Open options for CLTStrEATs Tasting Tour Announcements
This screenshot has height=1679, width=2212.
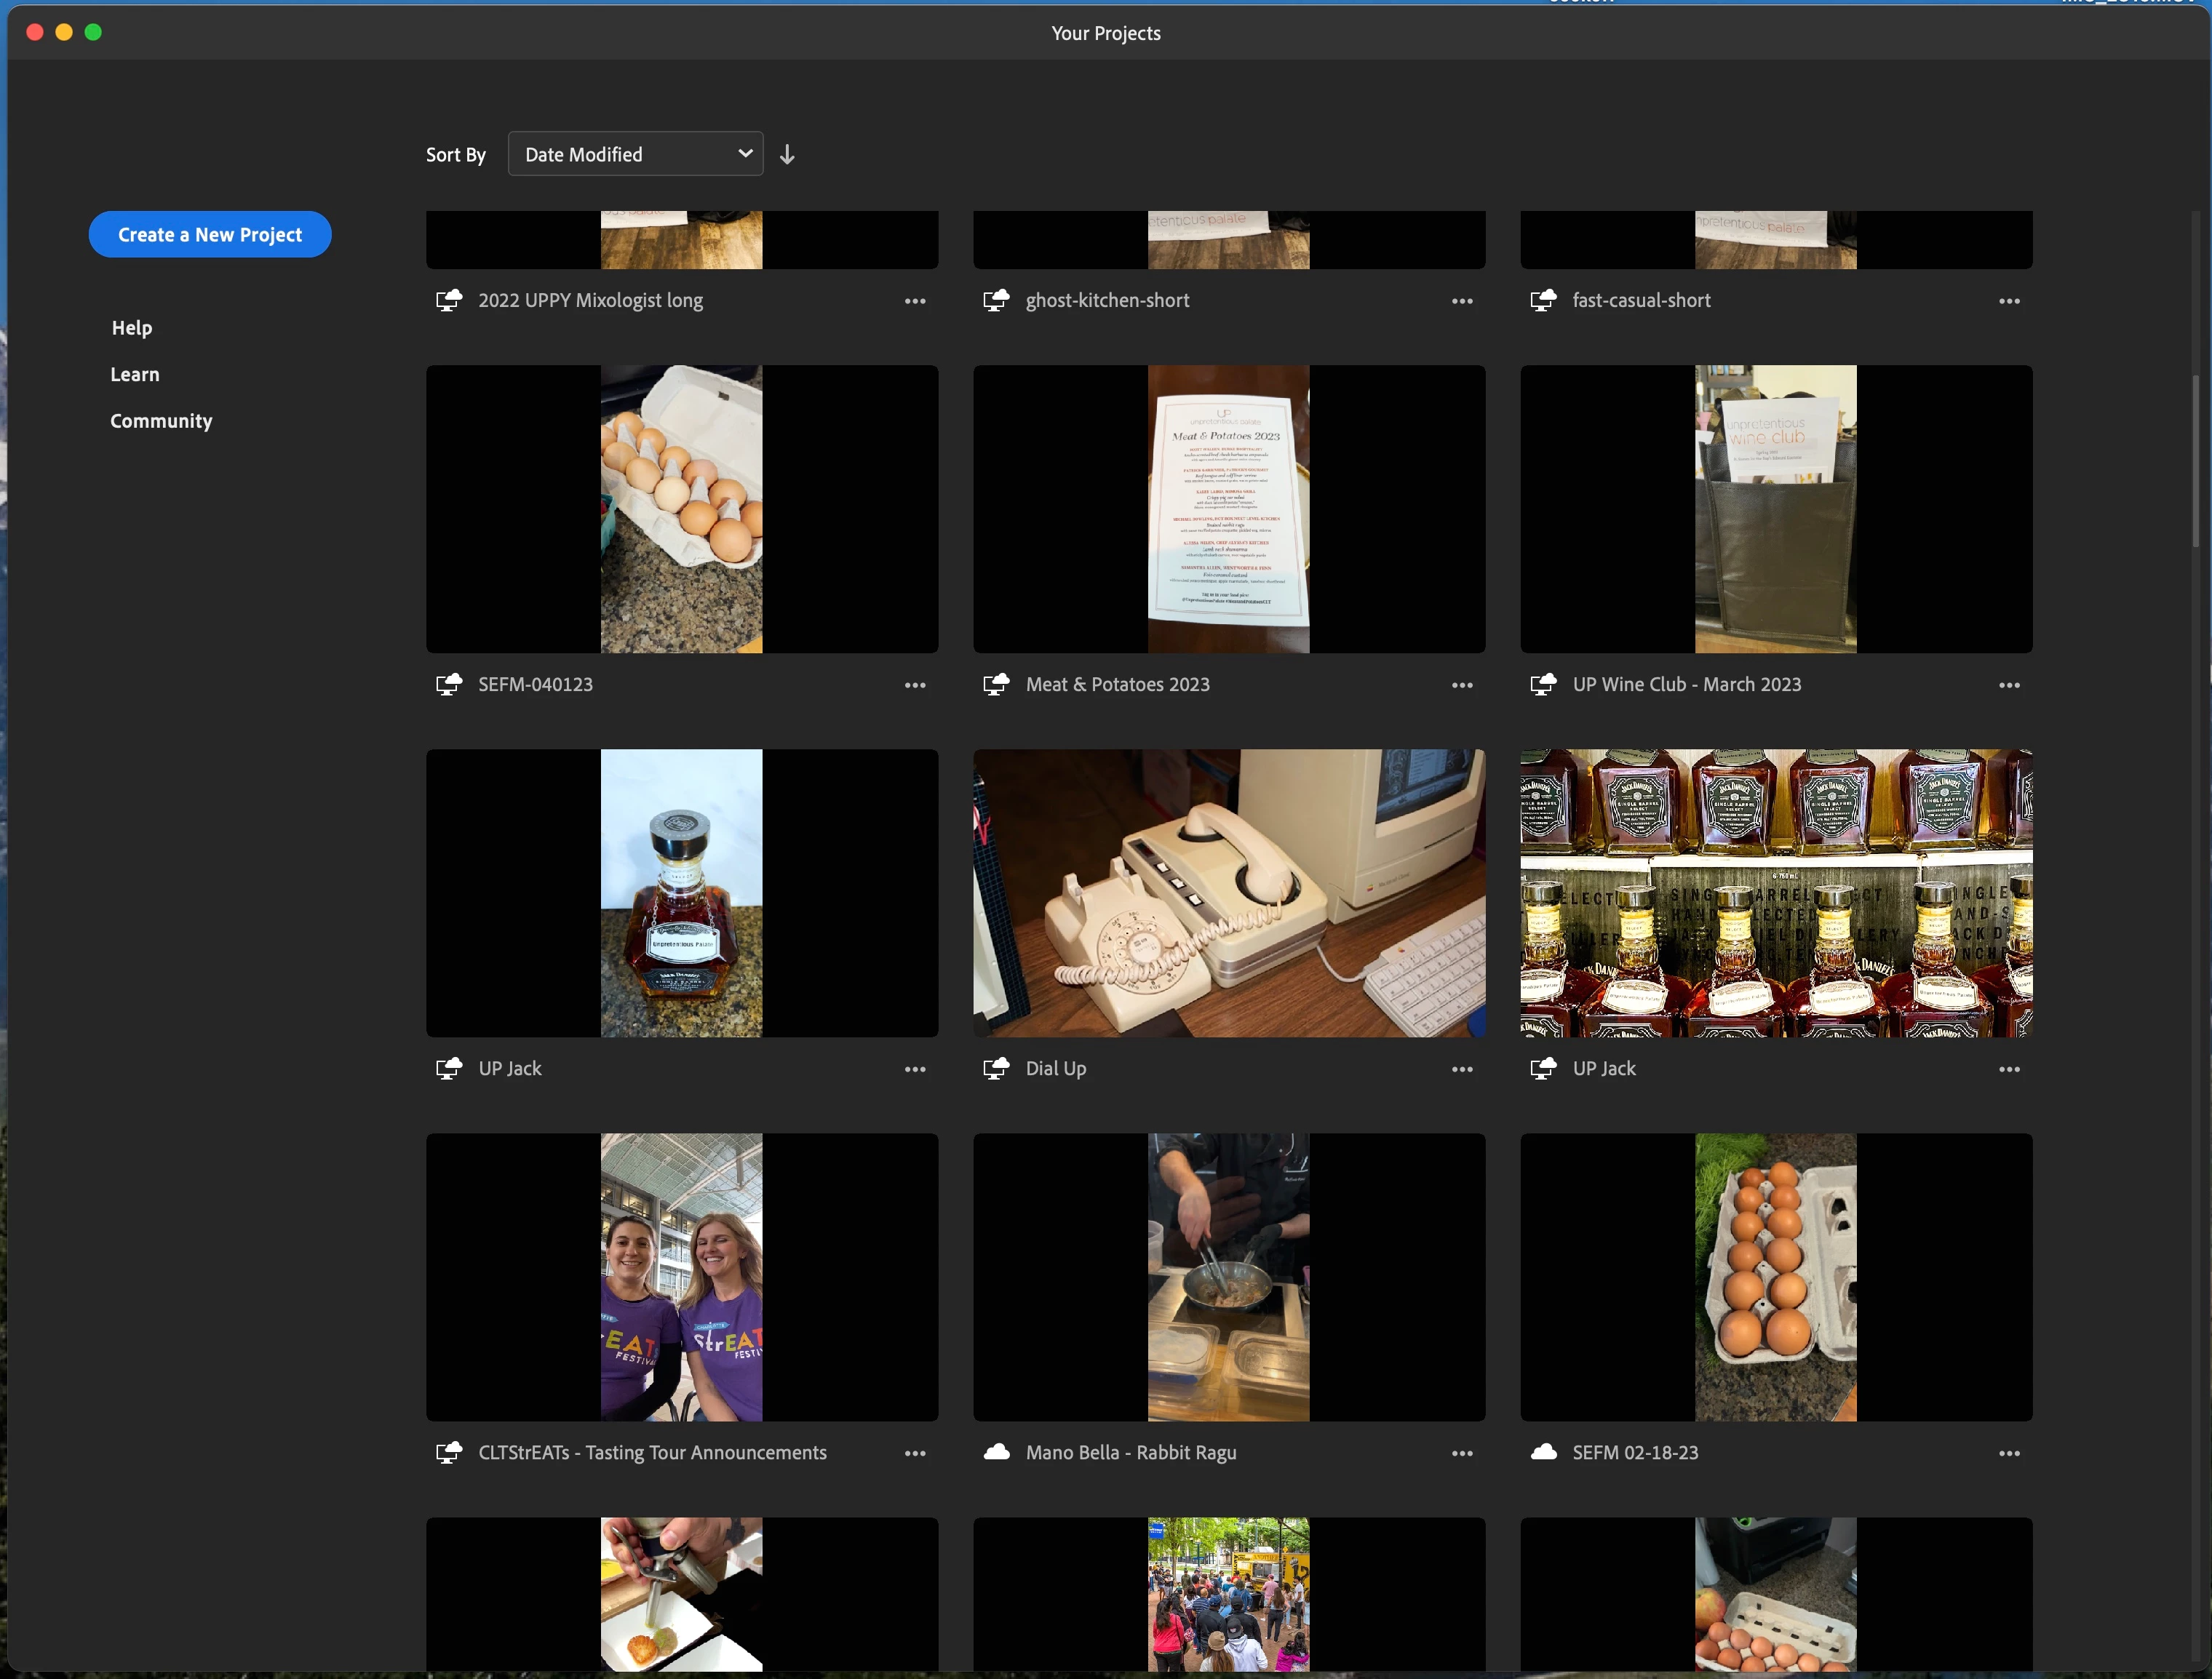[914, 1453]
